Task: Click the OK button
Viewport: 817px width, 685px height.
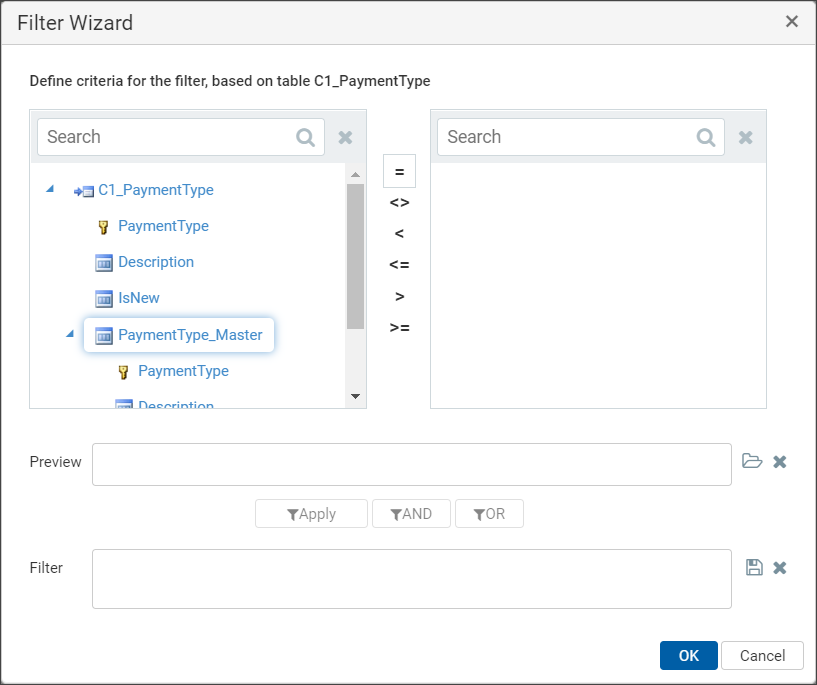Action: [x=688, y=655]
